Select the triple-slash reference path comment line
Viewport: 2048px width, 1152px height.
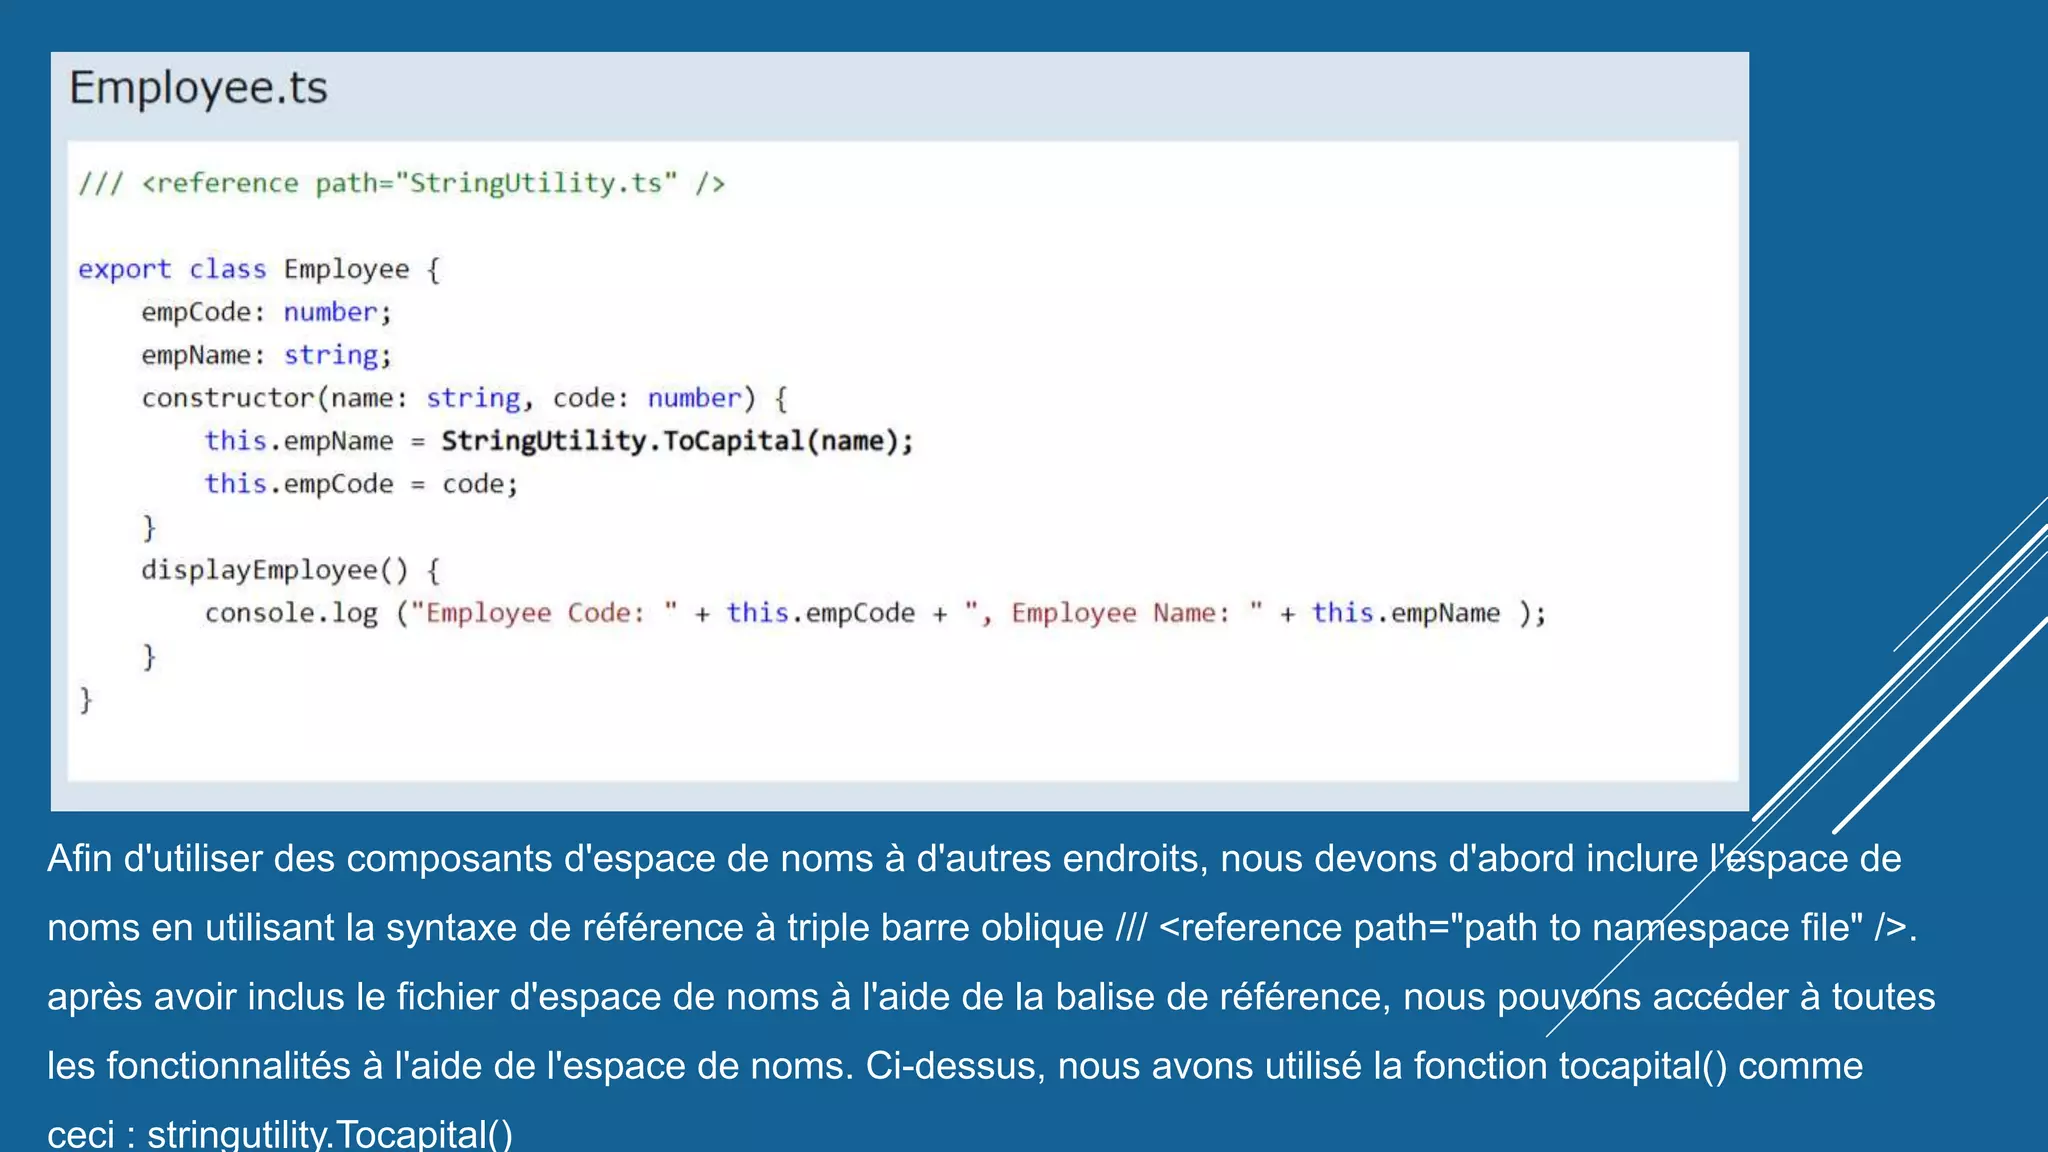pyautogui.click(x=402, y=183)
